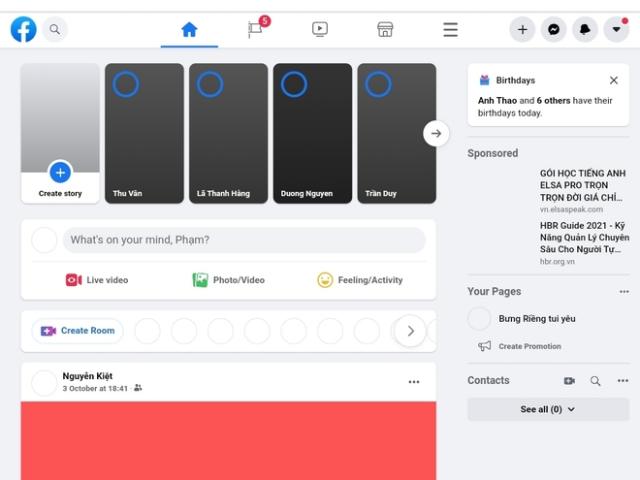Click the What's on your mind field
Viewport: 640px width, 480px height.
tap(244, 240)
